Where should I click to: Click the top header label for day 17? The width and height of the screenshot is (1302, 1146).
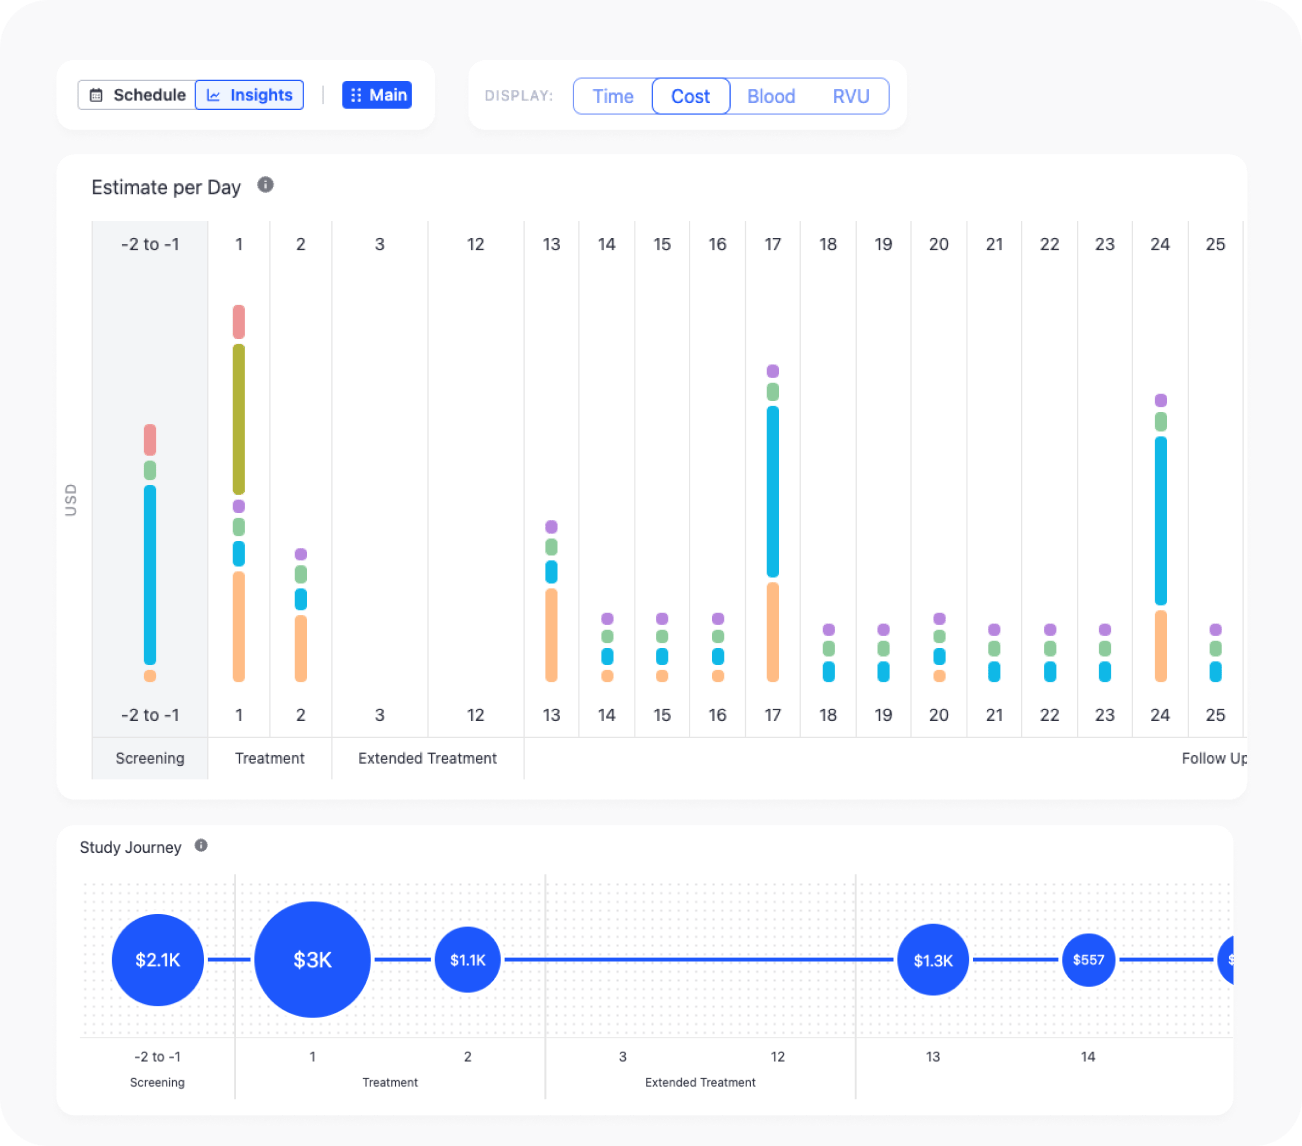(x=773, y=244)
